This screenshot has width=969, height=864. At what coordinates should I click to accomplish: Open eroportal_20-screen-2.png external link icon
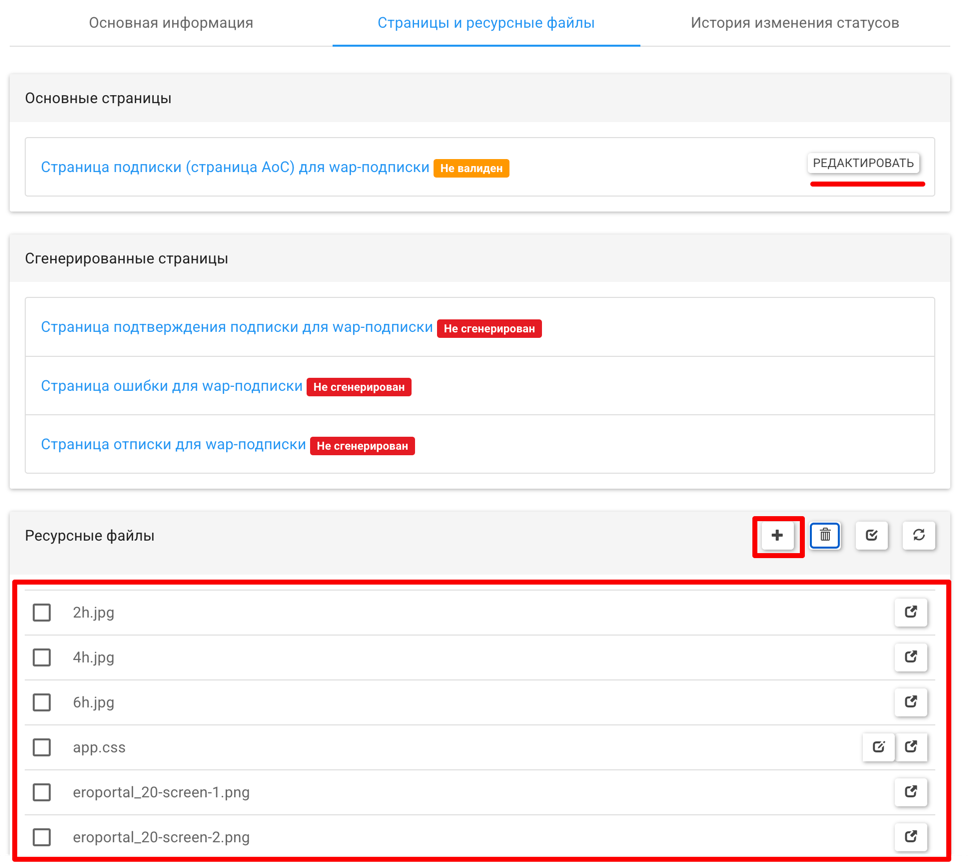point(910,837)
